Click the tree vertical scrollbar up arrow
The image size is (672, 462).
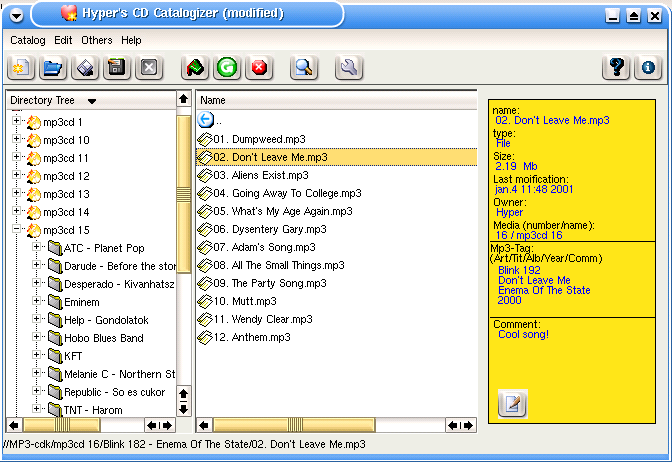click(x=183, y=99)
